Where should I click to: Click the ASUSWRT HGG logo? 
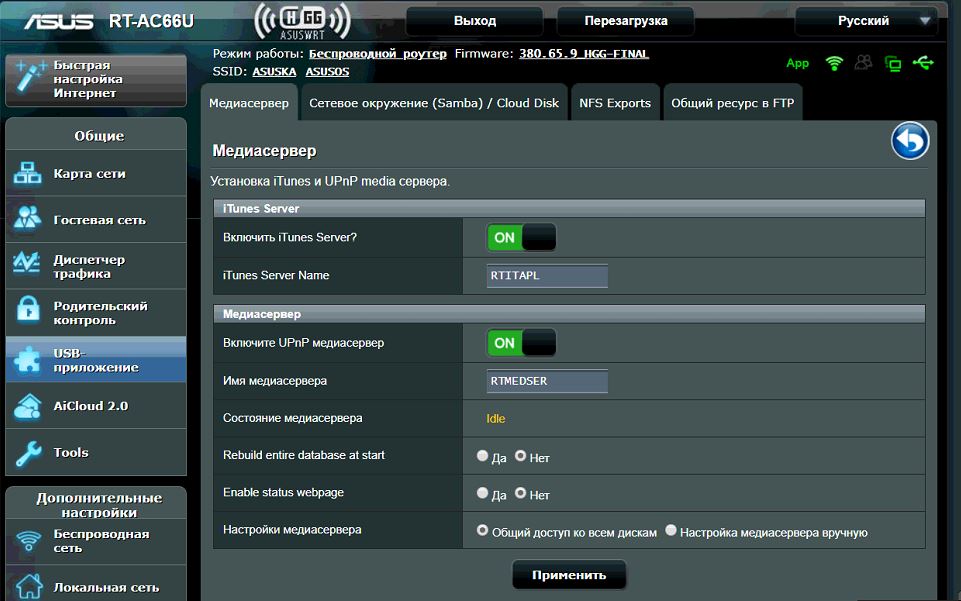click(x=302, y=21)
